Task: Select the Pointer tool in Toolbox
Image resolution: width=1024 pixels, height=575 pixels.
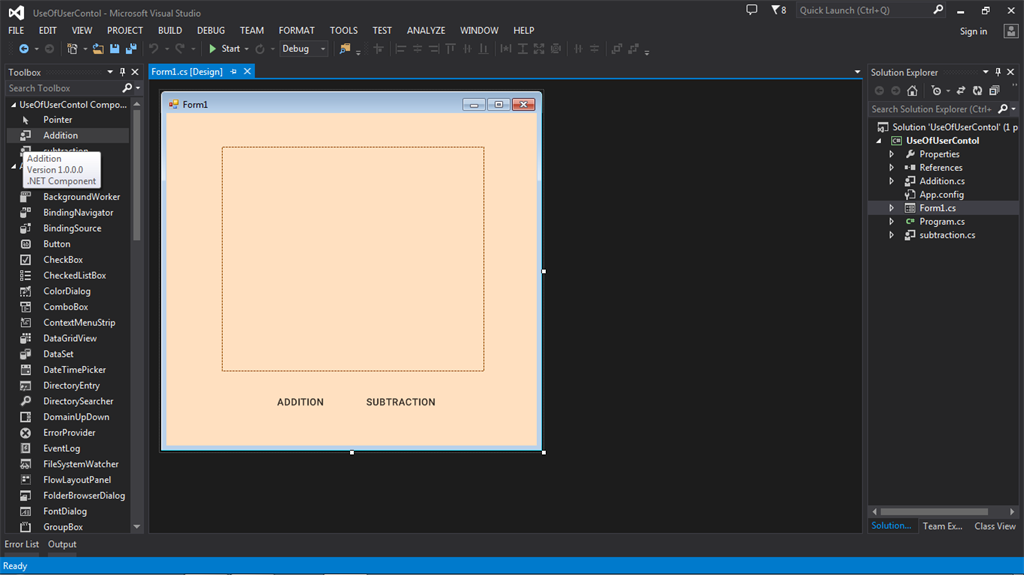Action: click(57, 120)
